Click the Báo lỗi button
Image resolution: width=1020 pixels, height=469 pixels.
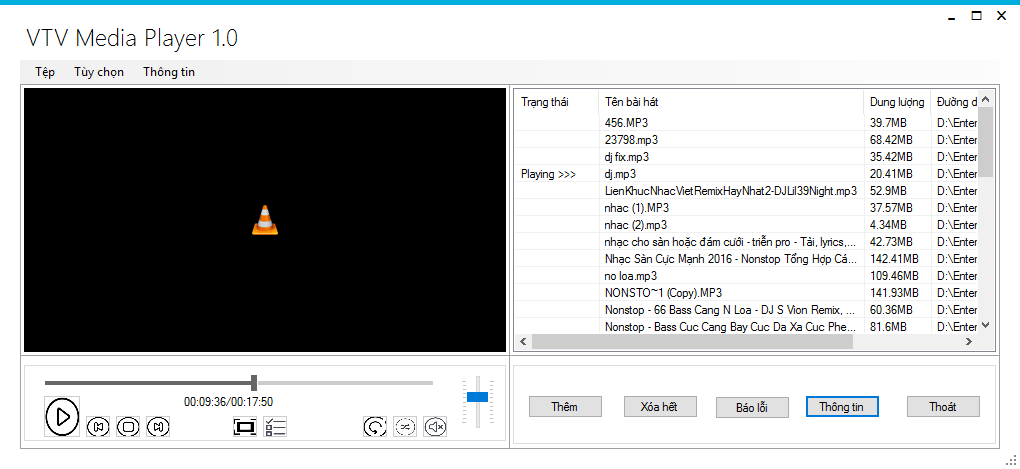coord(752,408)
